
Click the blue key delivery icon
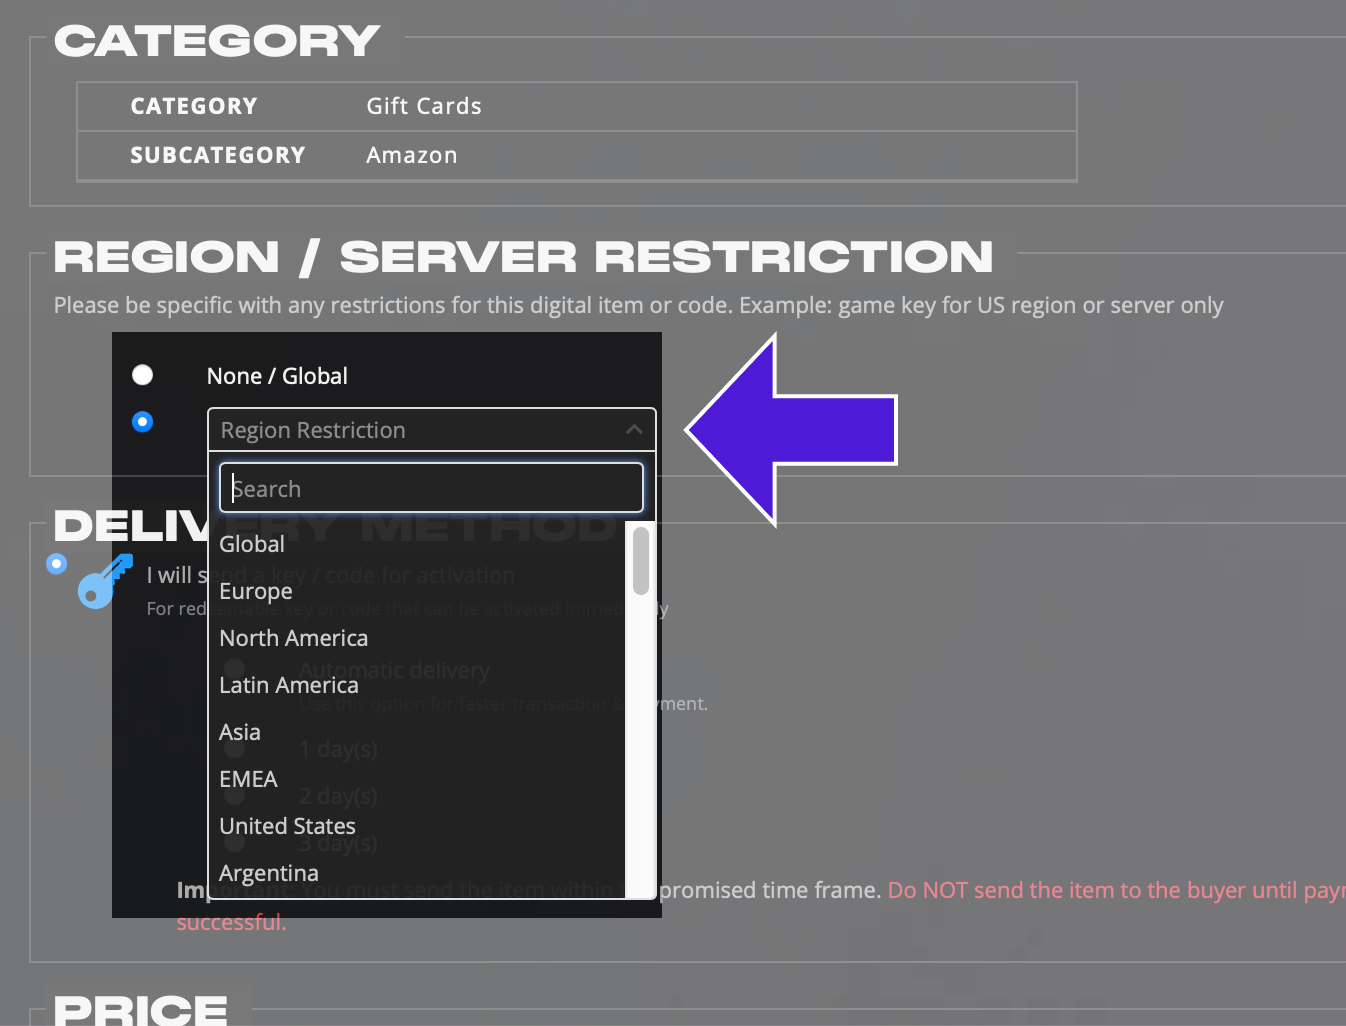pos(105,582)
